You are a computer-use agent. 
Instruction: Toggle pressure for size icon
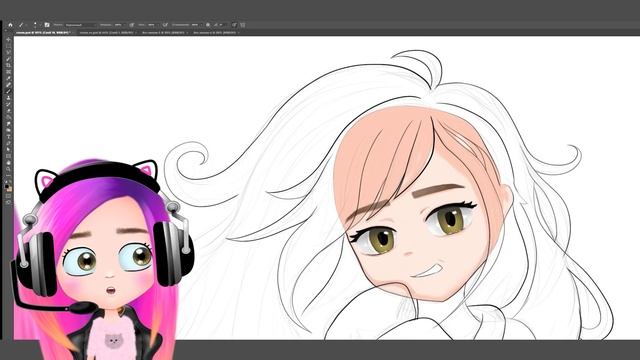tap(234, 25)
